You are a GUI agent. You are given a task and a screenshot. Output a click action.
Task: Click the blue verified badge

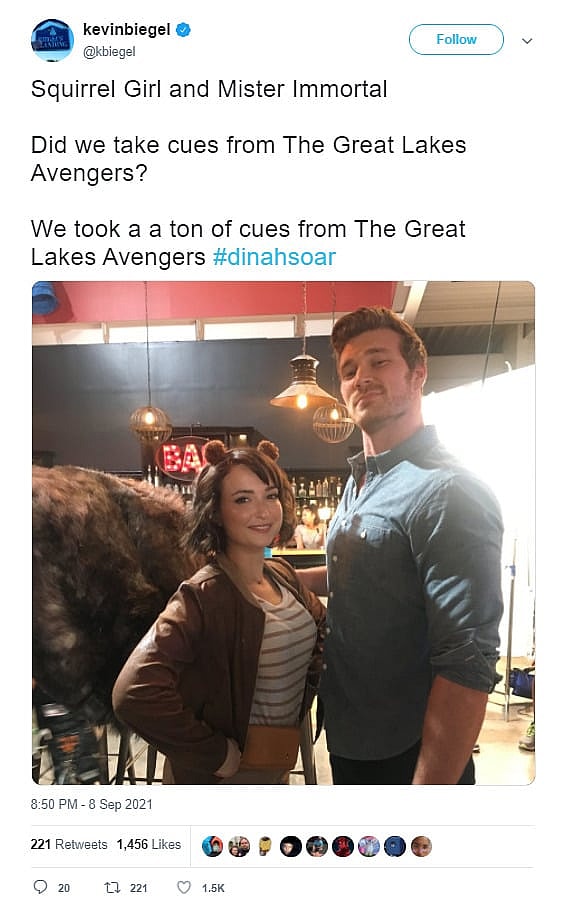pyautogui.click(x=183, y=30)
